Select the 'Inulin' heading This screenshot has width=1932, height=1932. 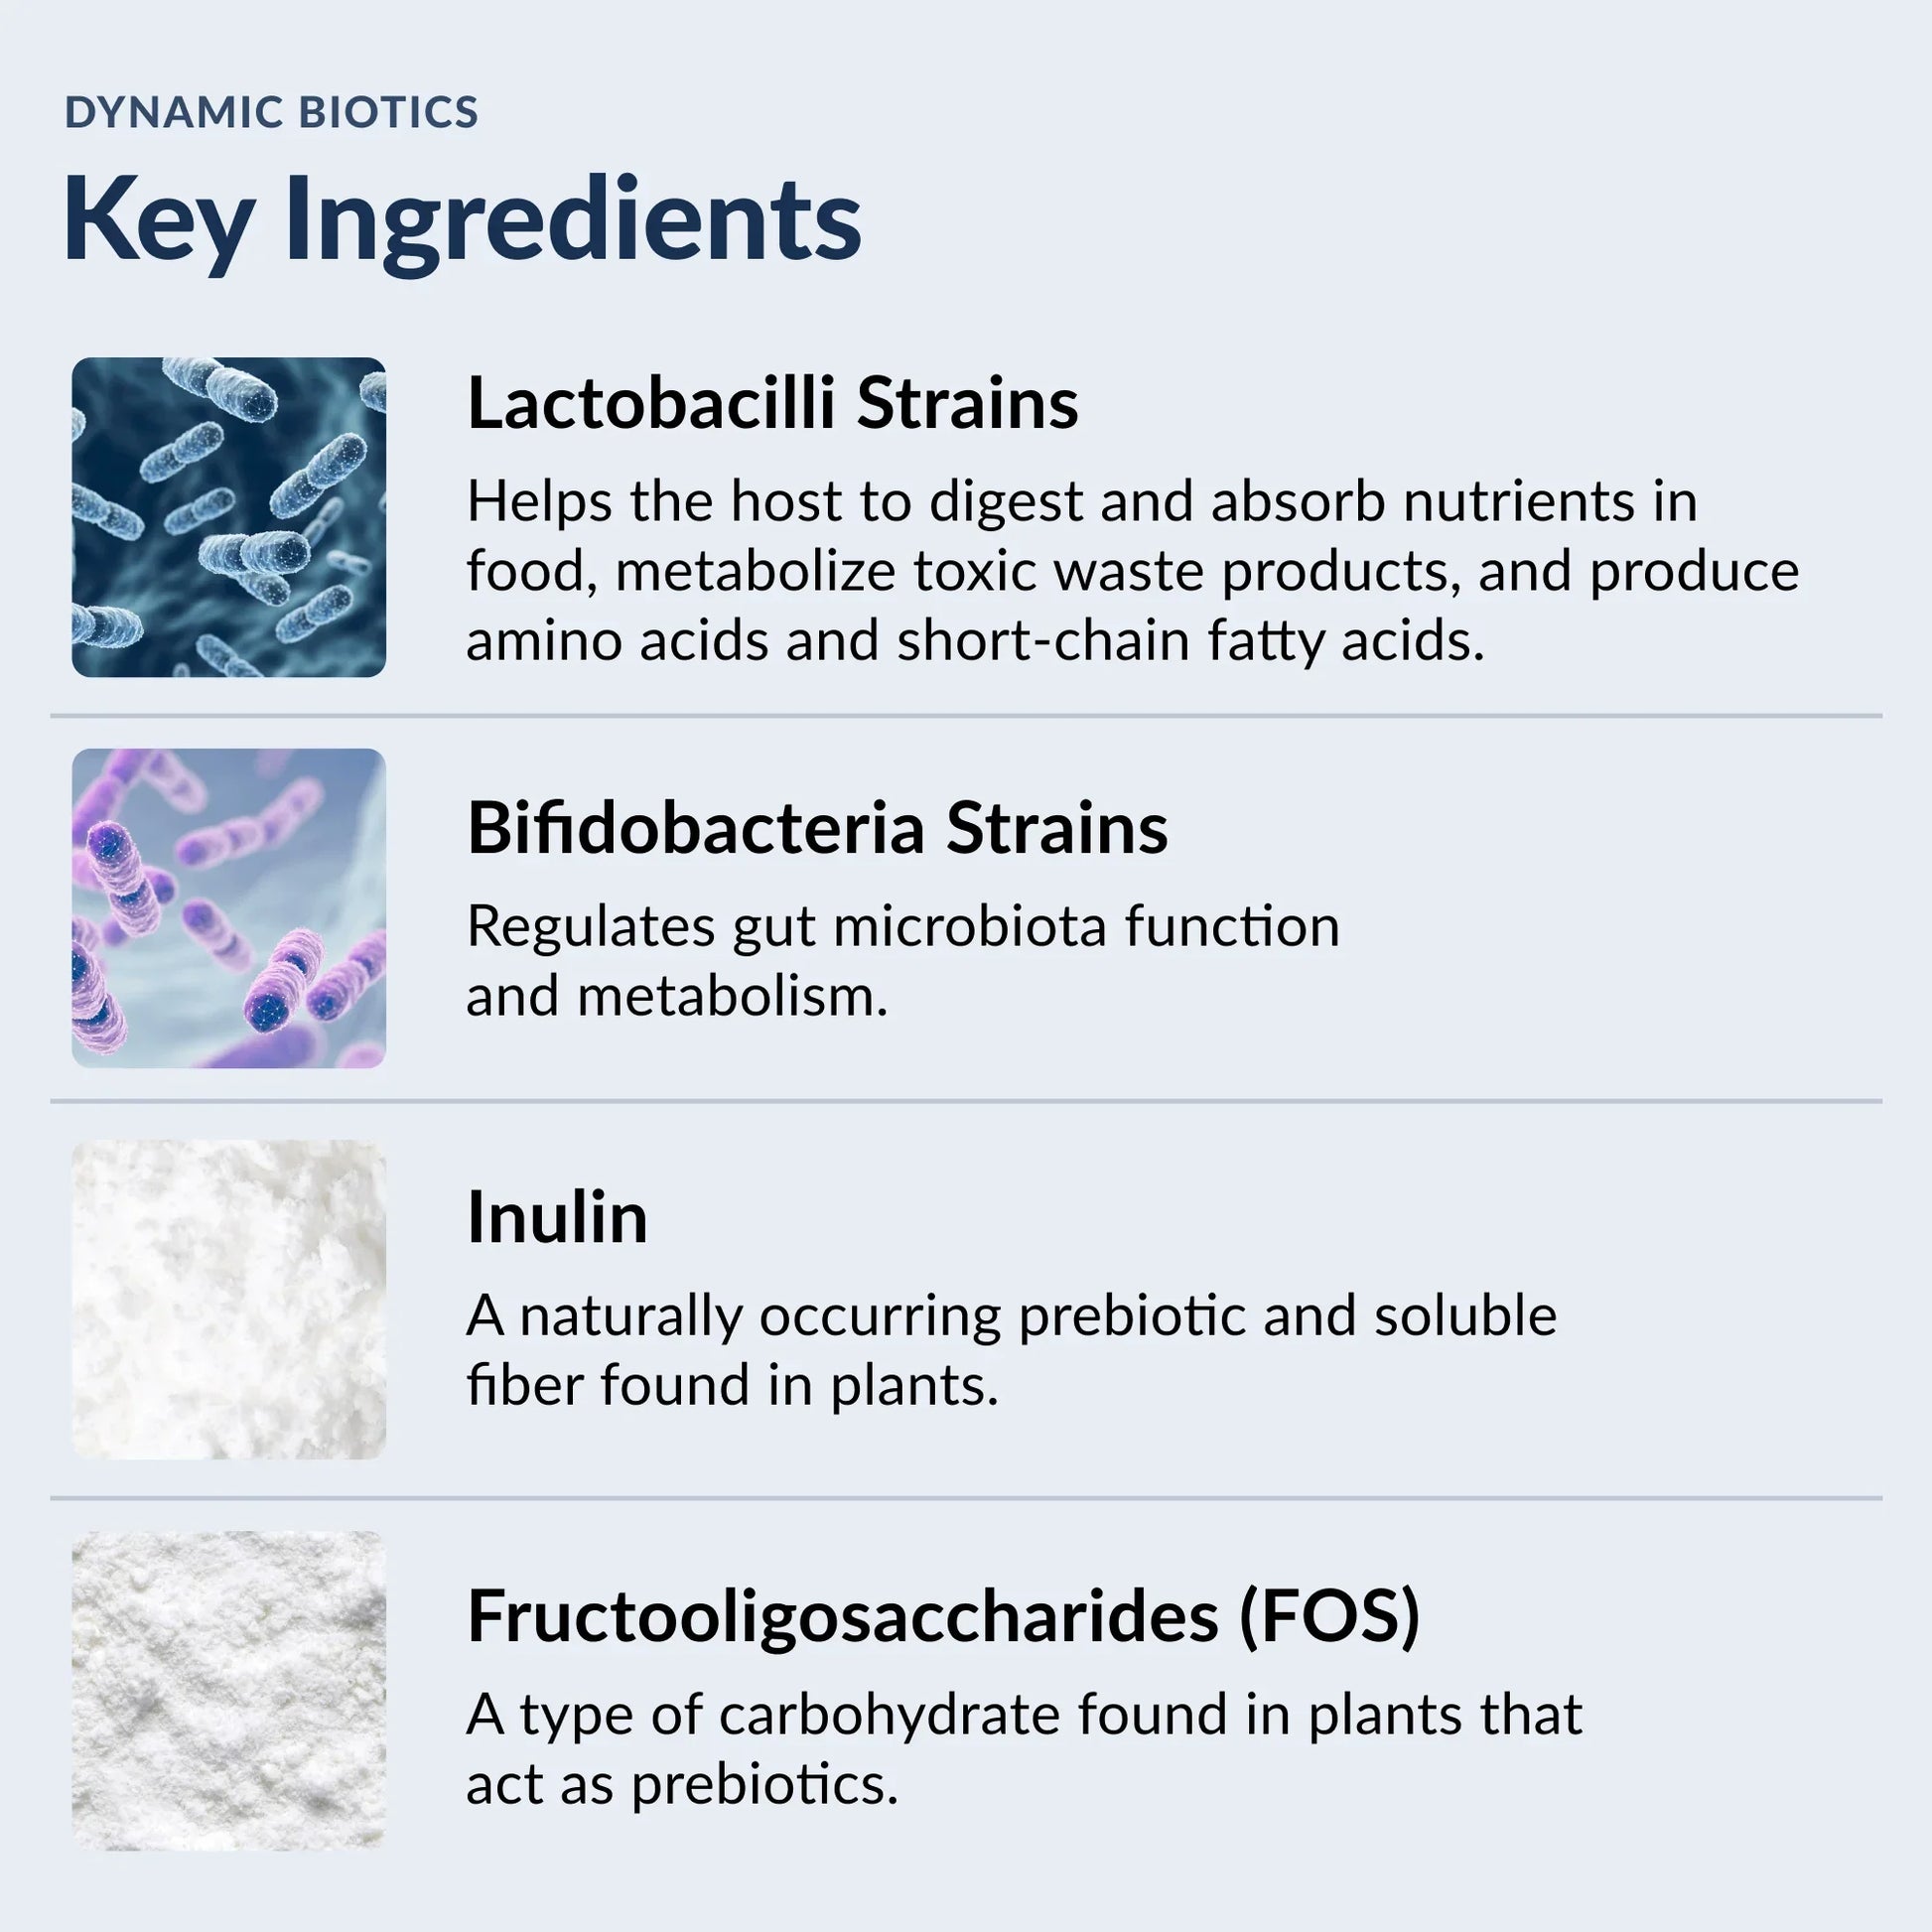(557, 1218)
